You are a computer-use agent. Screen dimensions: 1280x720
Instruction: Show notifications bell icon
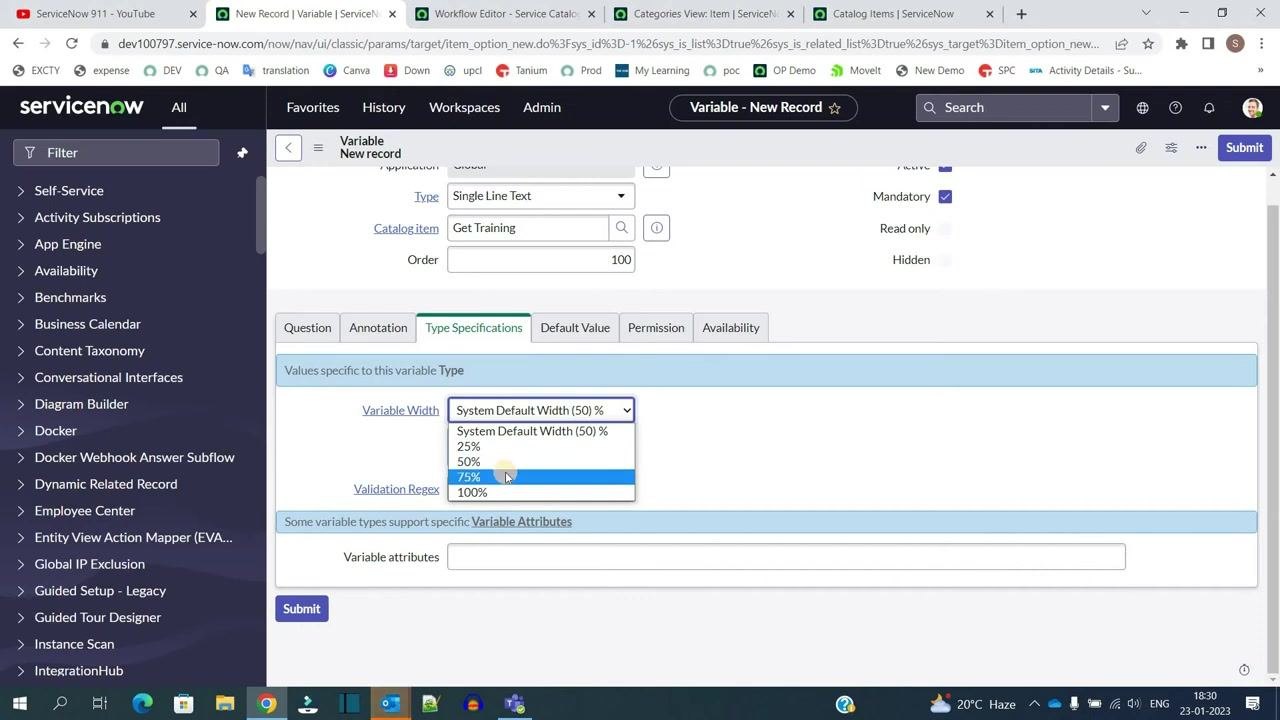pyautogui.click(x=1209, y=108)
